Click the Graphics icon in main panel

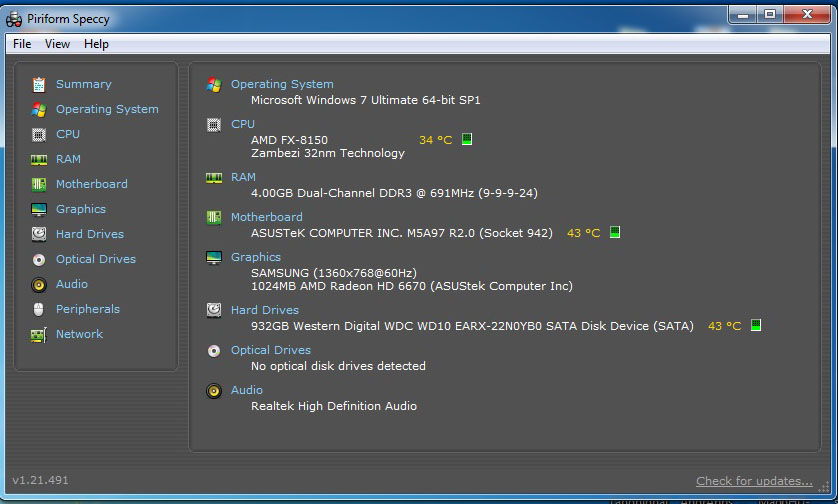[214, 258]
